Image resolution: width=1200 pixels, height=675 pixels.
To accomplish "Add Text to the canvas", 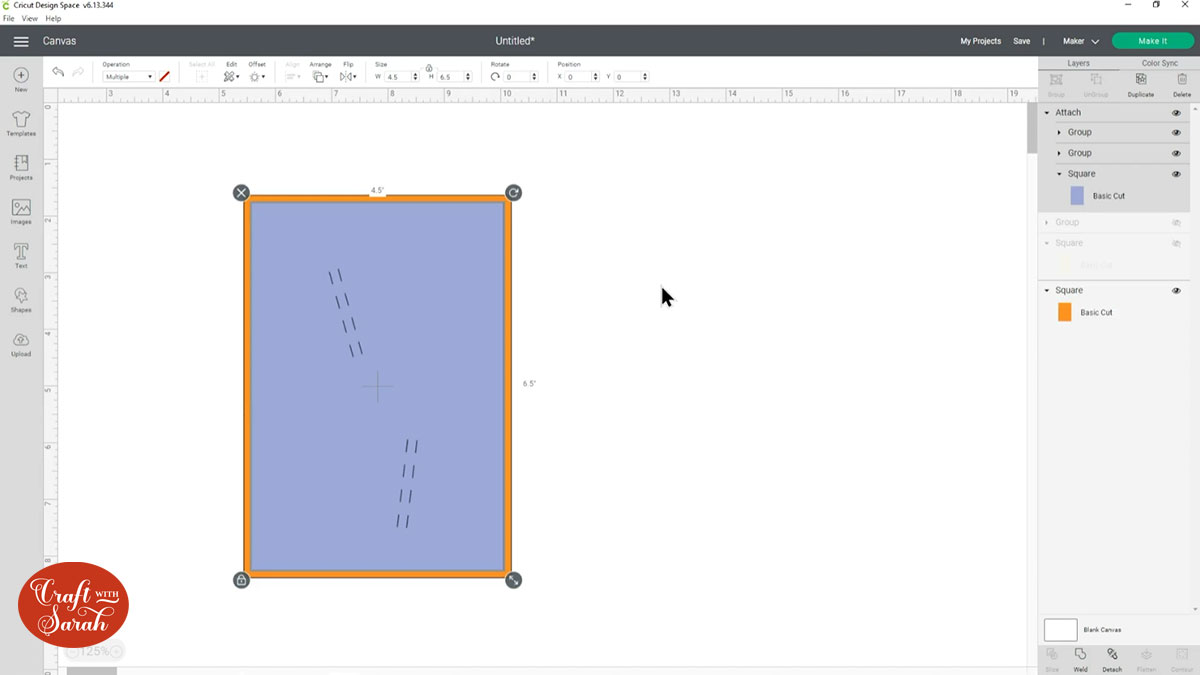I will point(21,255).
